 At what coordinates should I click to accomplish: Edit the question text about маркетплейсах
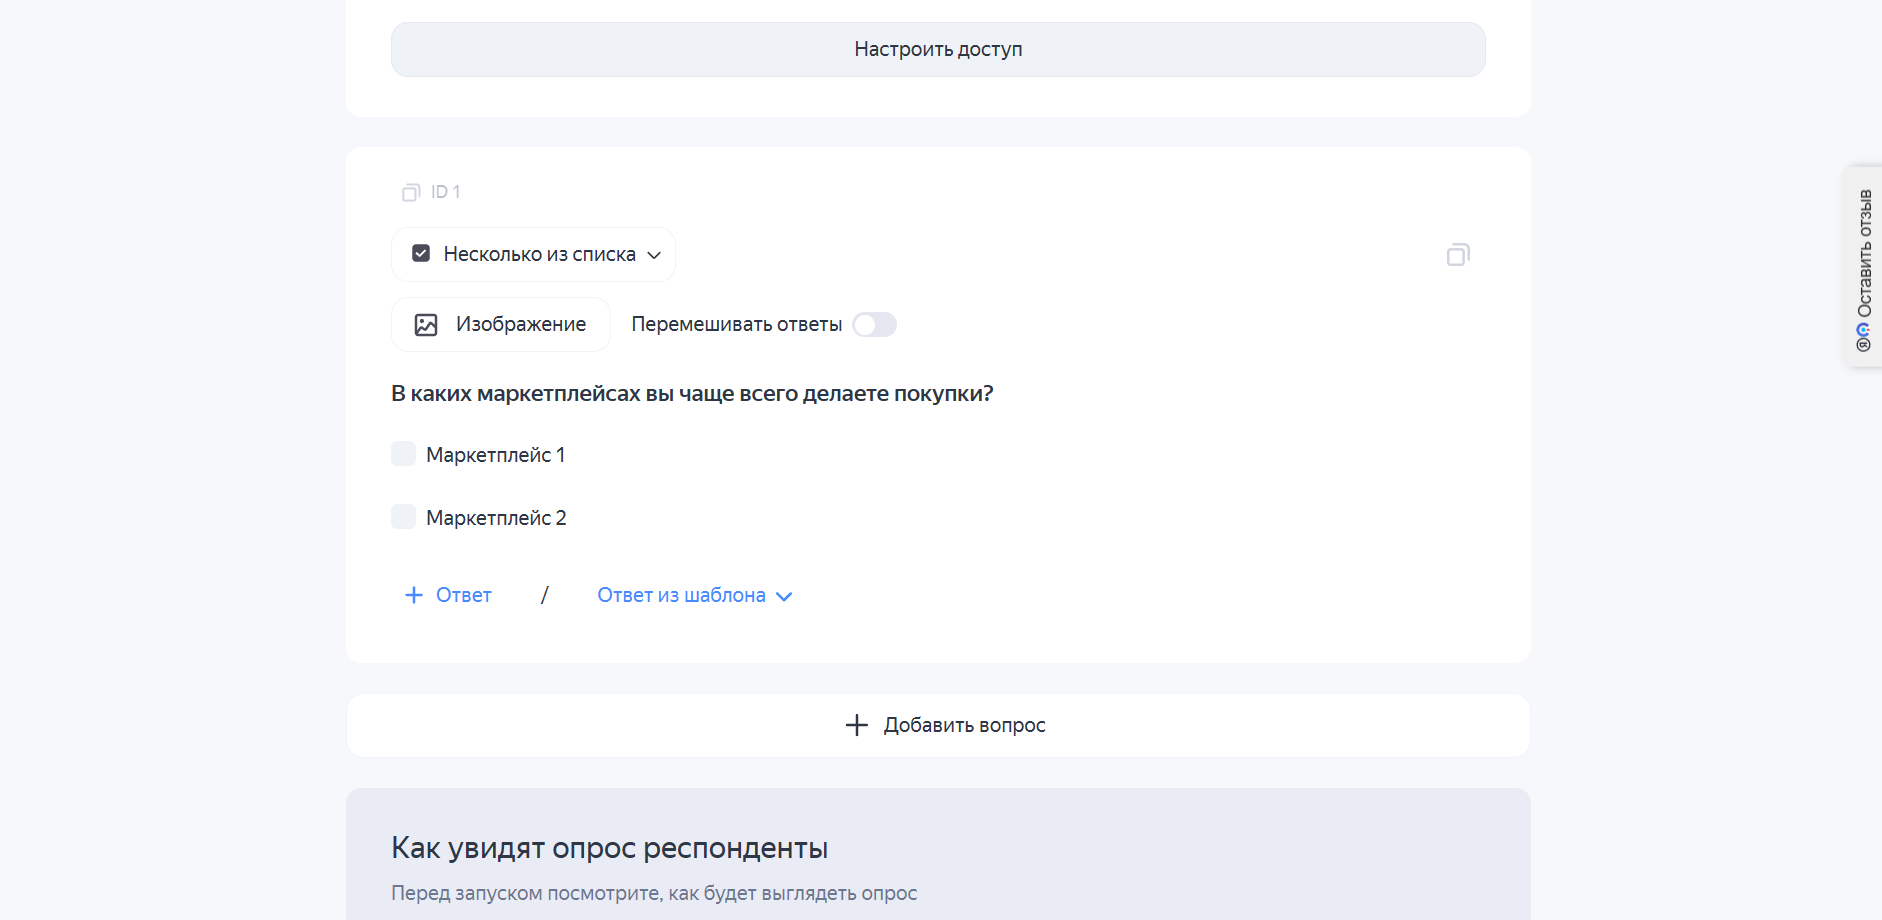(x=692, y=393)
